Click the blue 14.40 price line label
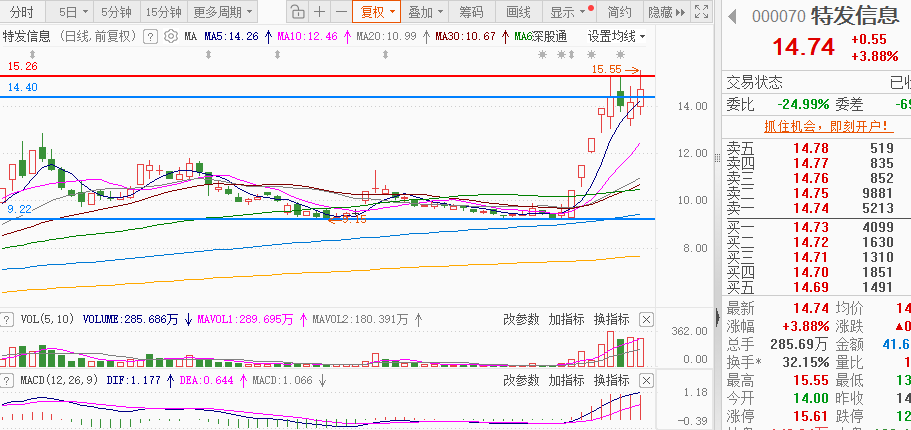 tap(23, 87)
